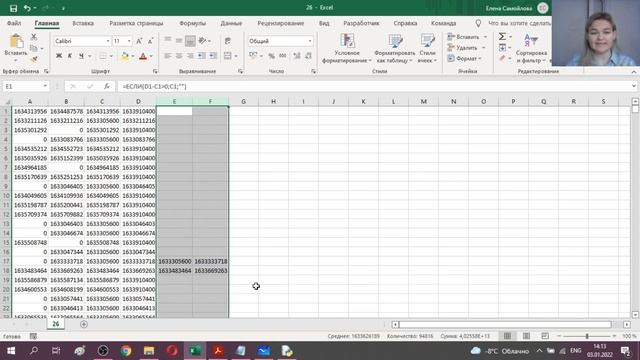The image size is (640, 360).
Task: Click the insert function fx icon
Action: (x=107, y=86)
